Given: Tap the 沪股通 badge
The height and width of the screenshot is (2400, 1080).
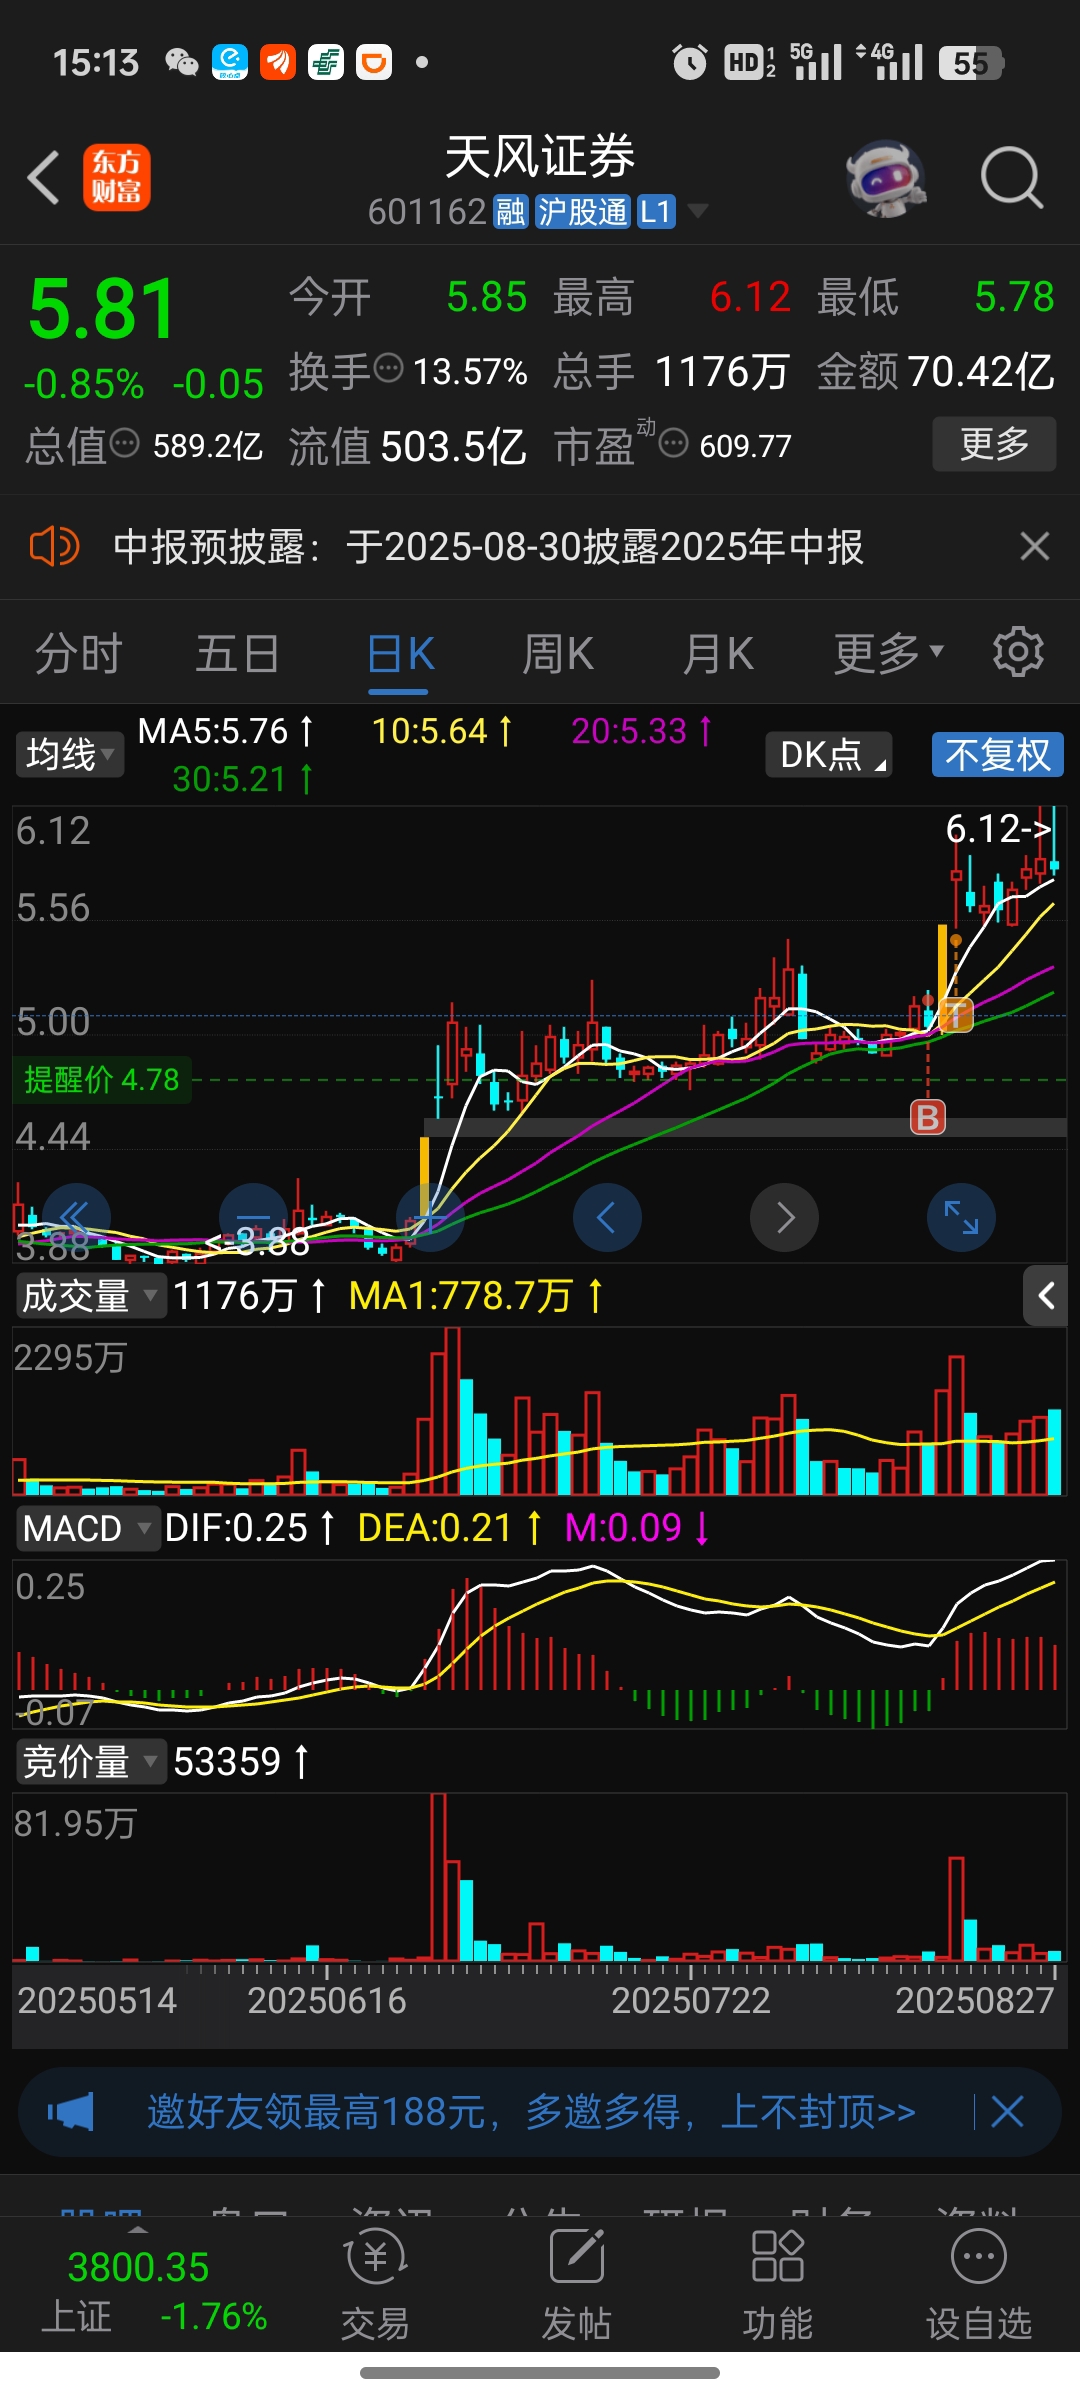Looking at the screenshot, I should 583,212.
